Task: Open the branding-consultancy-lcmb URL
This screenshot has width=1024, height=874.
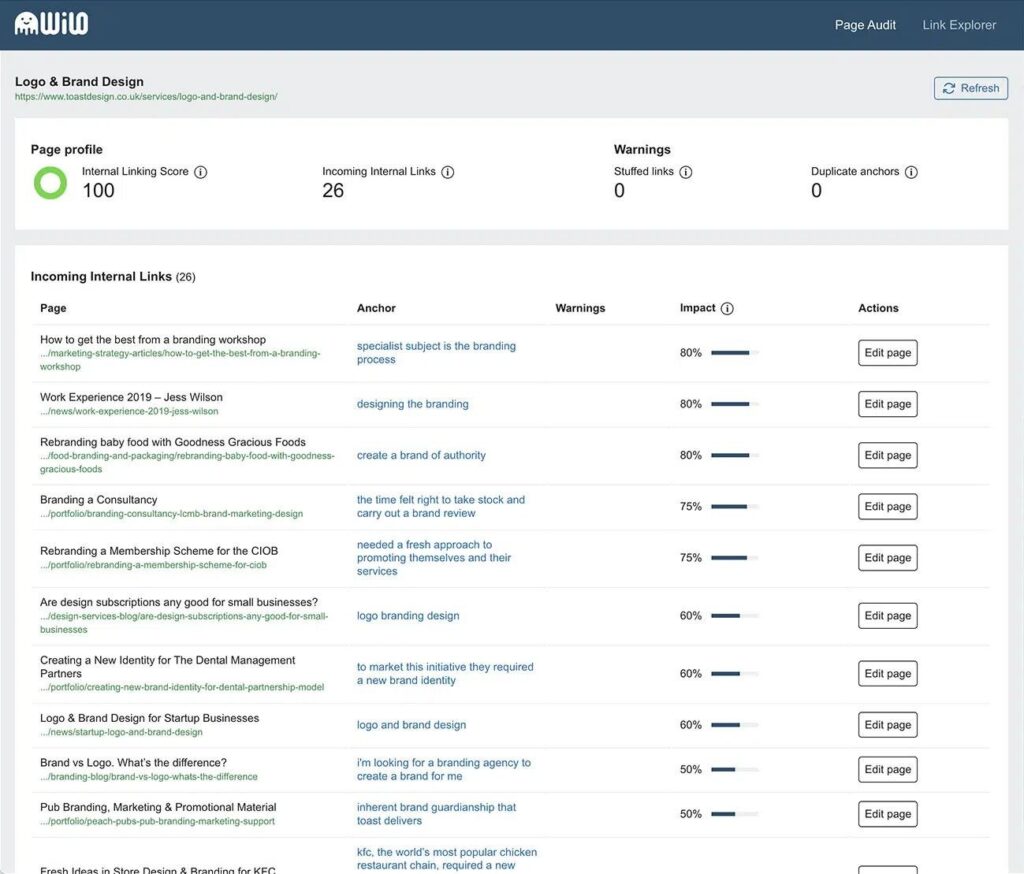Action: coord(171,514)
